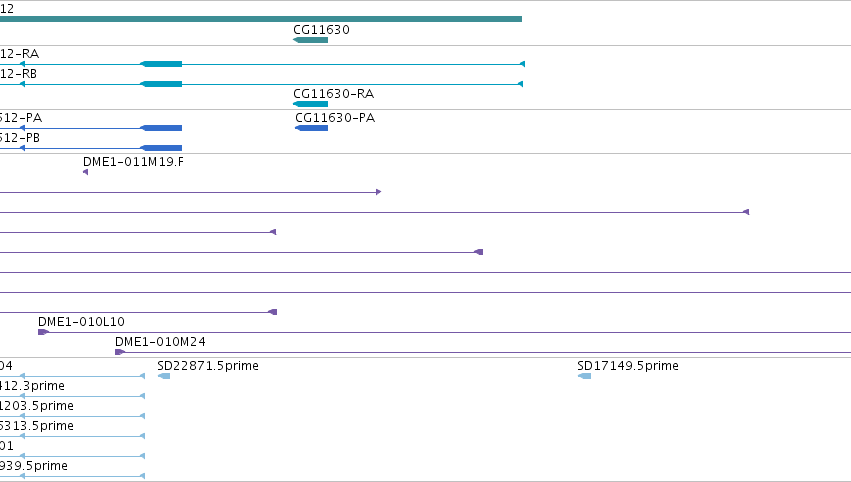Select the 939.5prime EST label

34,466
